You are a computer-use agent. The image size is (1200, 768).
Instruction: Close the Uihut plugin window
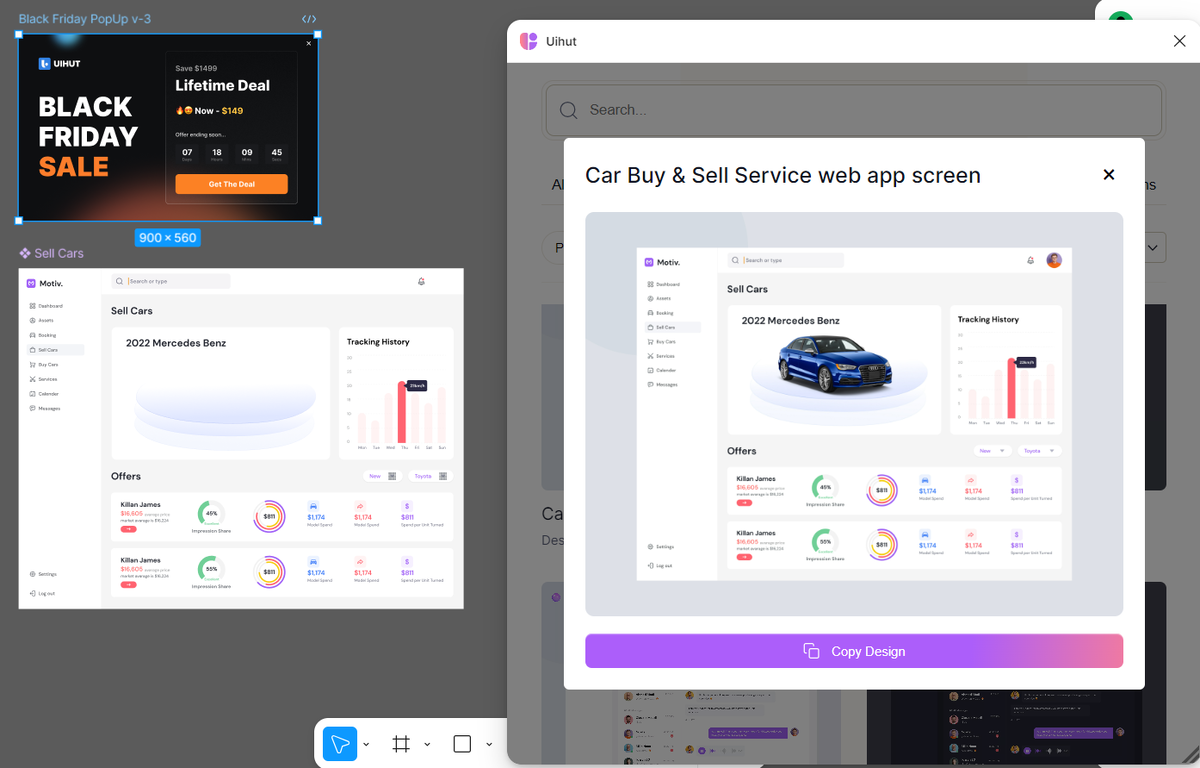(x=1179, y=41)
